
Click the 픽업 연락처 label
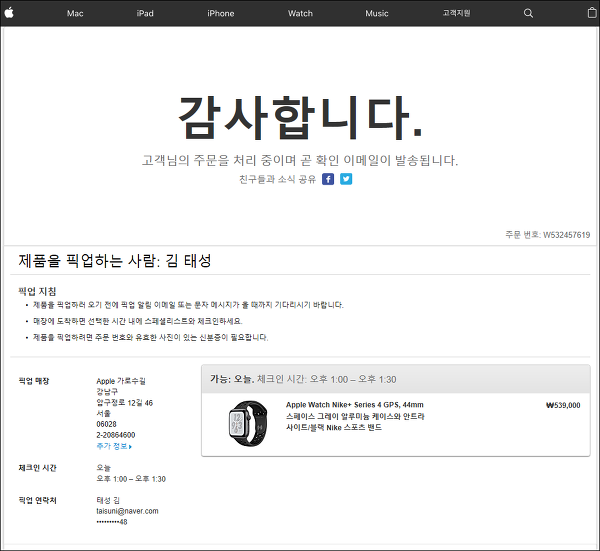(x=38, y=500)
